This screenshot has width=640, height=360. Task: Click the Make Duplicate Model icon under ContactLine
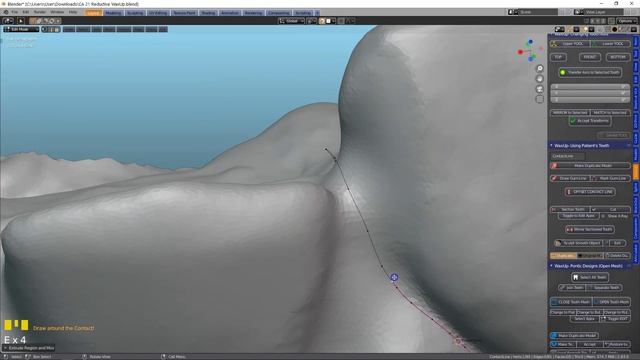tap(554, 166)
